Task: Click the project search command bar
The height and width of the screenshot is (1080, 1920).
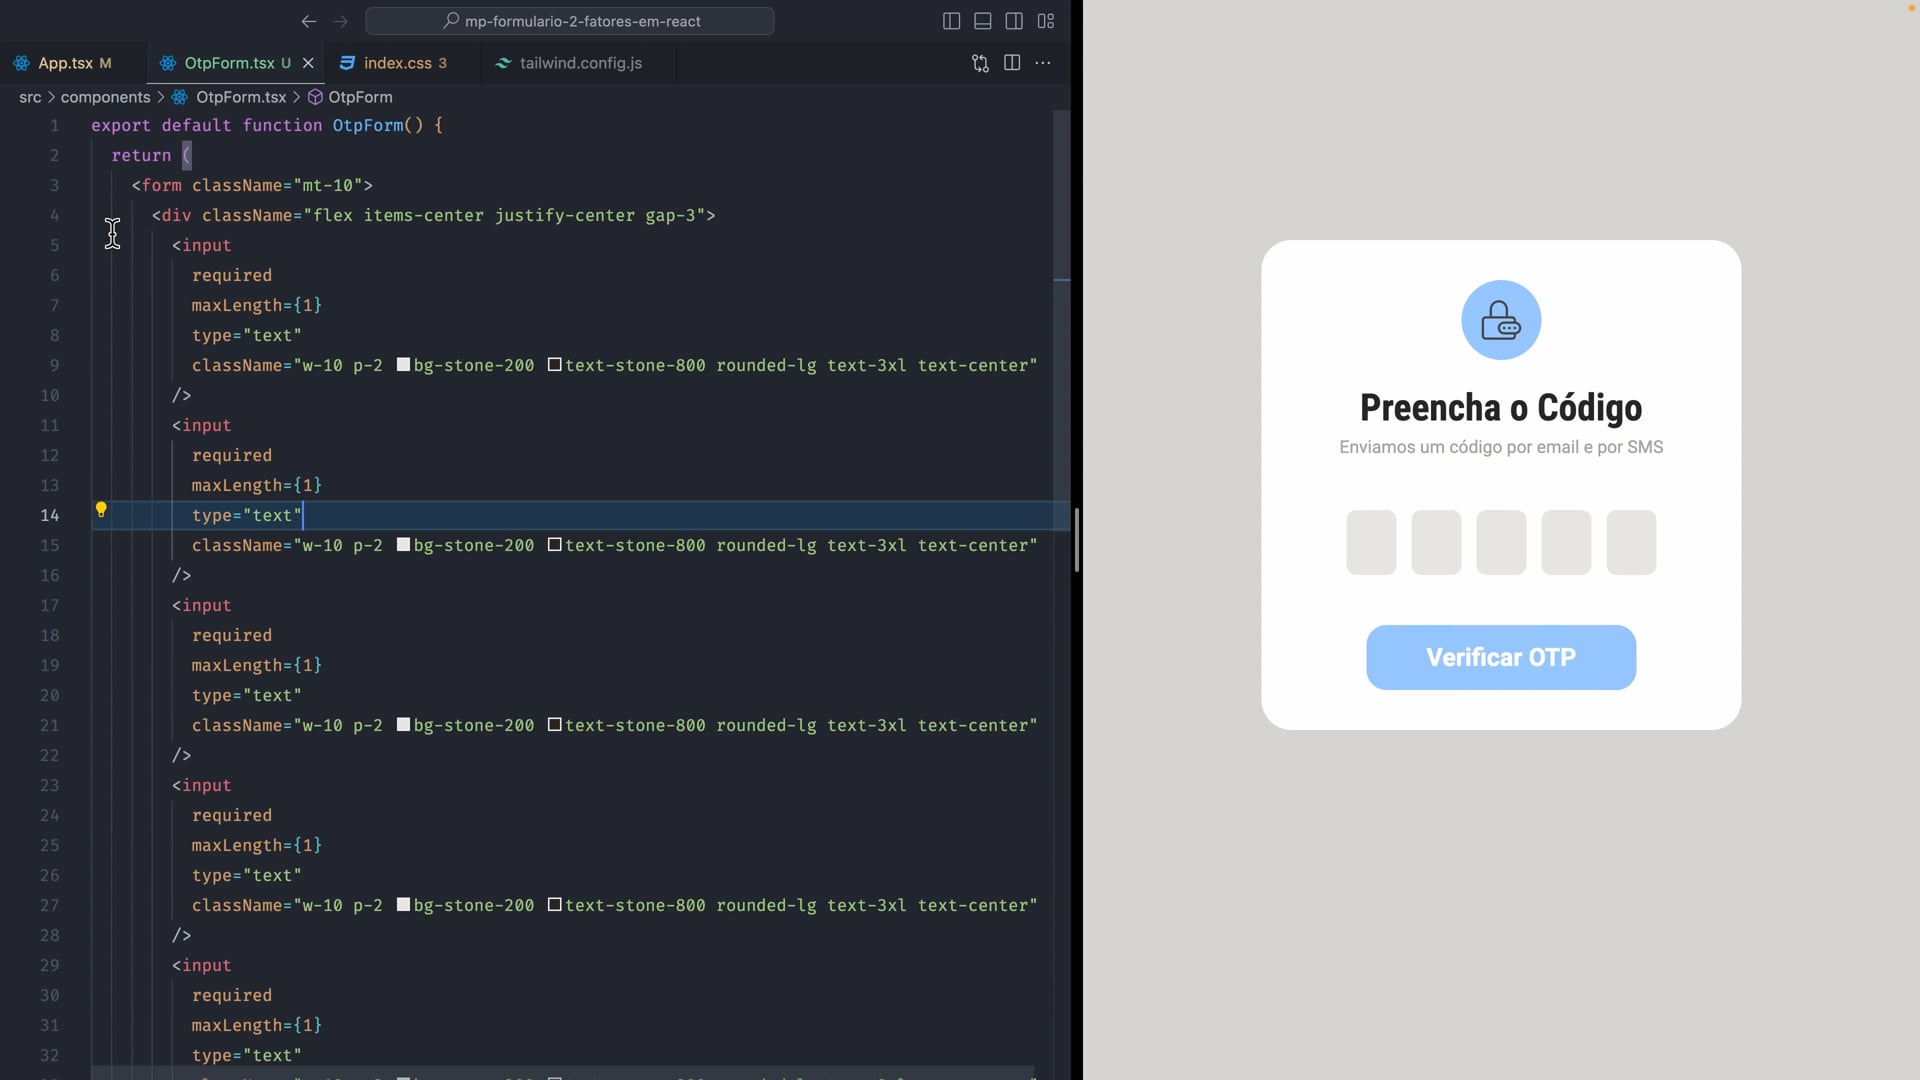Action: pyautogui.click(x=570, y=21)
